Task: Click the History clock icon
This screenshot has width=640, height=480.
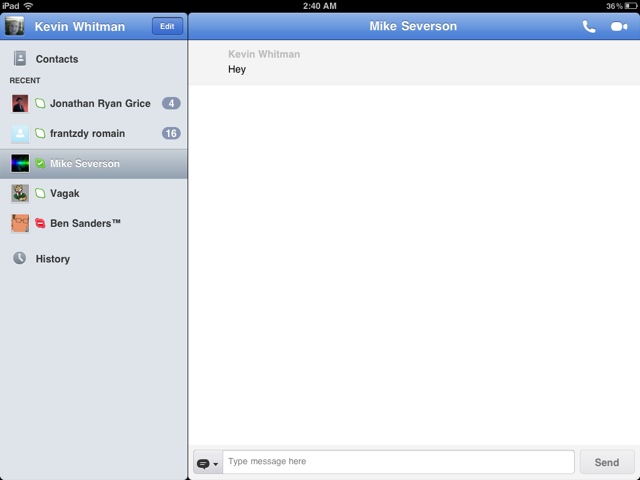Action: point(20,258)
